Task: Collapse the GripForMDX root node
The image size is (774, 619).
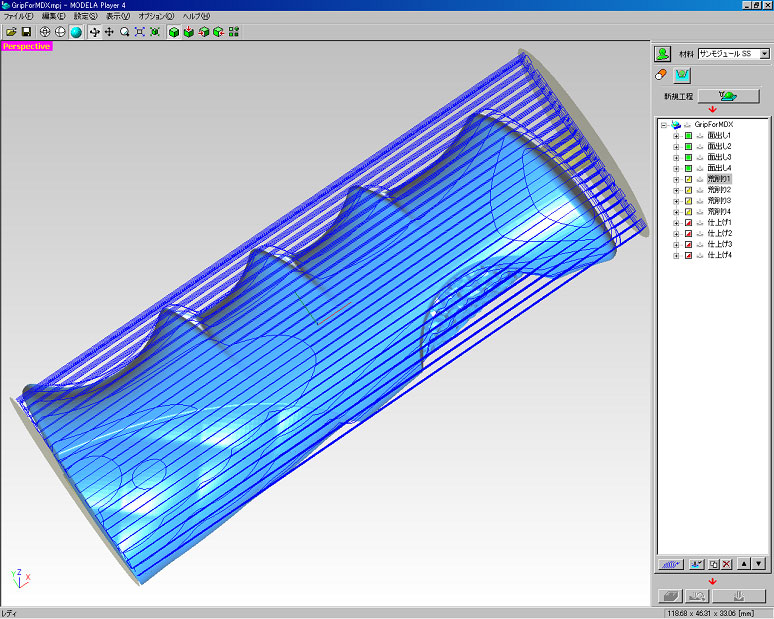Action: coord(664,124)
